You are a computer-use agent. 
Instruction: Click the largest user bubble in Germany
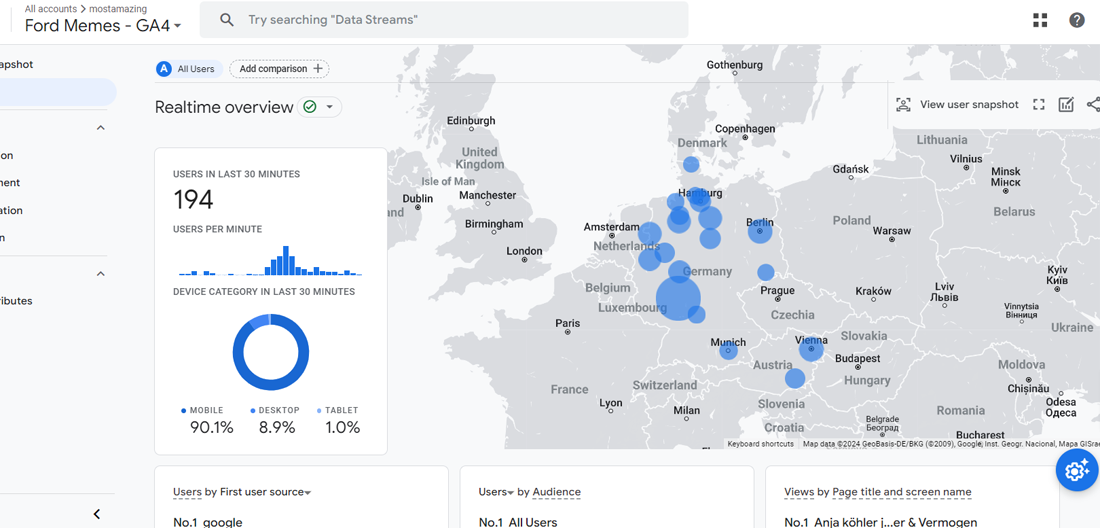[678, 298]
